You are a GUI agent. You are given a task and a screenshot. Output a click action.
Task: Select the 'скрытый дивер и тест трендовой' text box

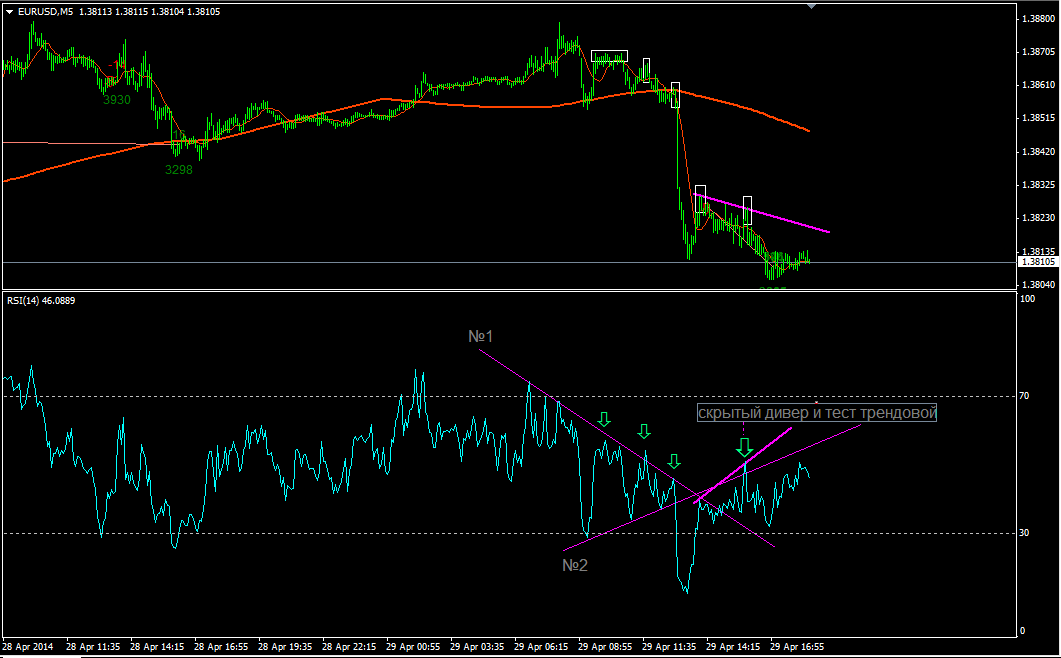point(817,413)
